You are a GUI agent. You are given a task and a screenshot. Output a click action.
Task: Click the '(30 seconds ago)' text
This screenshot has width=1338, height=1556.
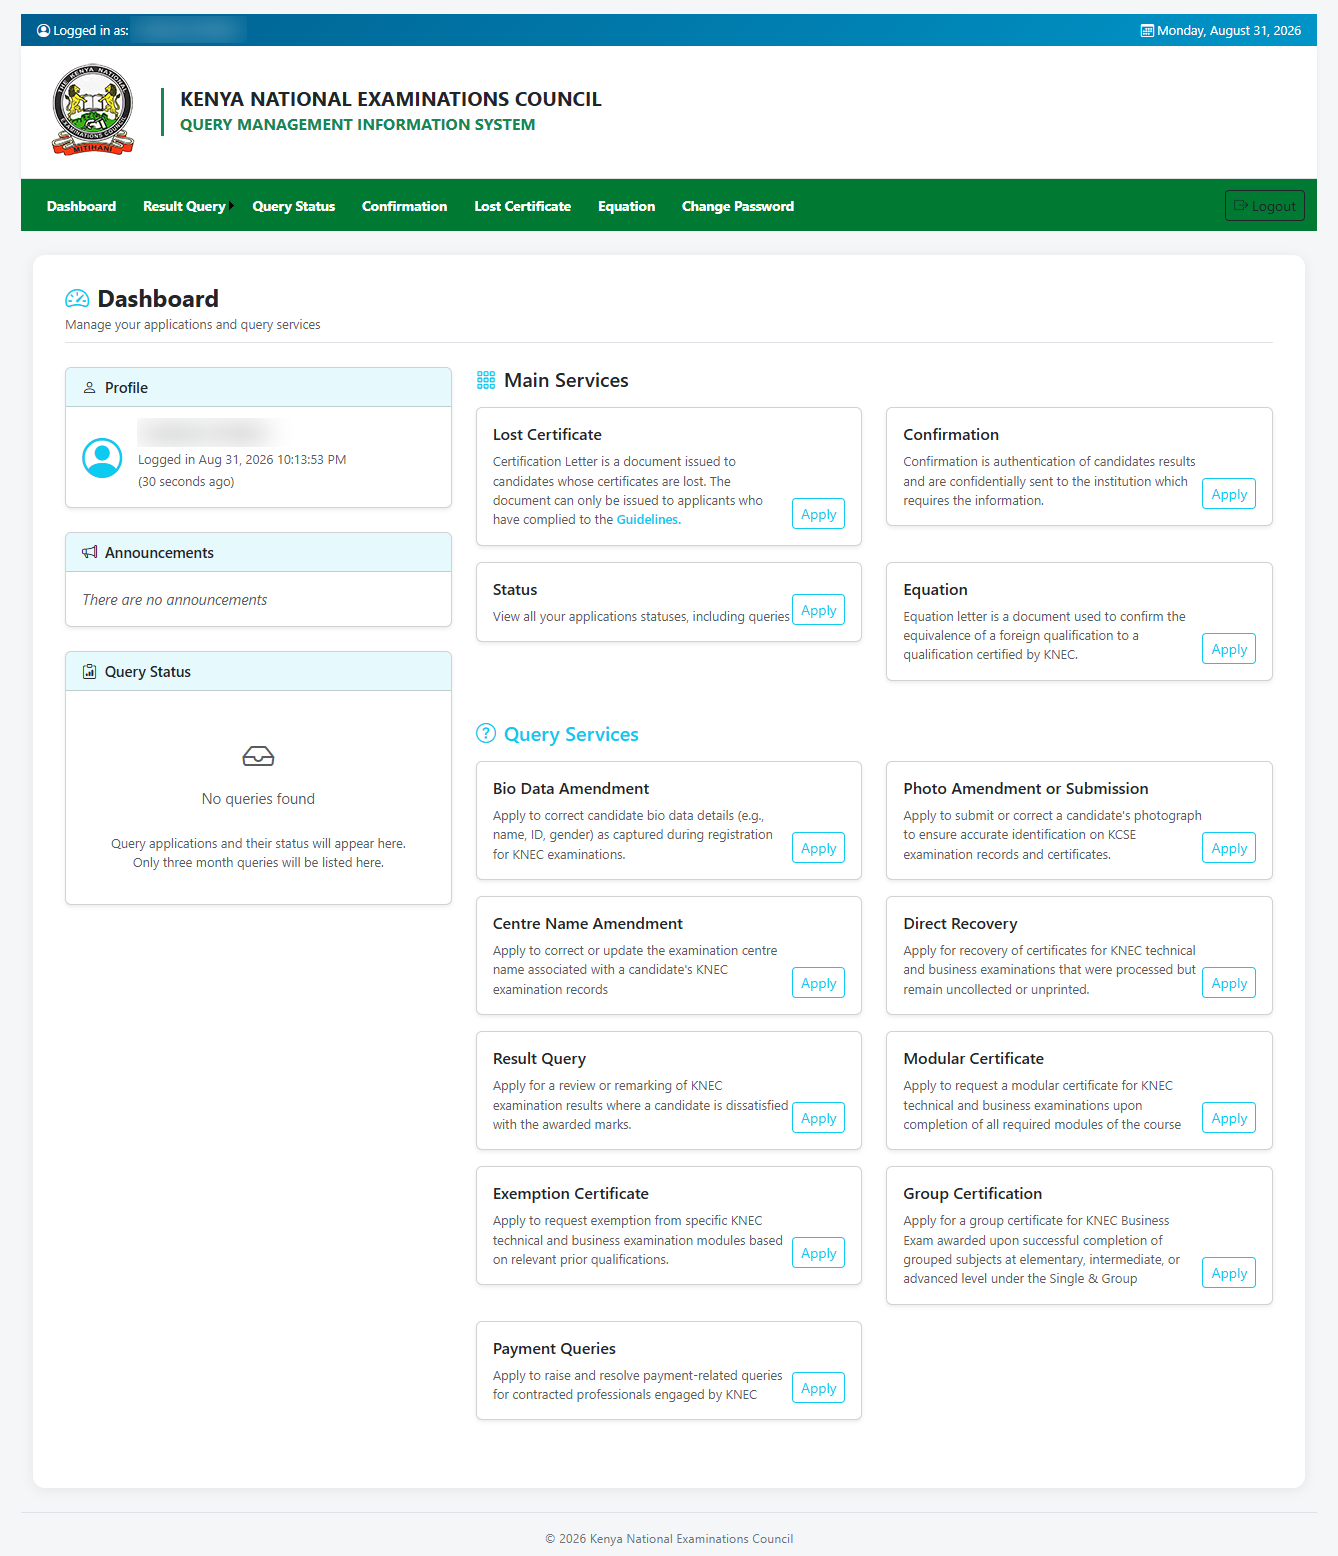pyautogui.click(x=186, y=482)
